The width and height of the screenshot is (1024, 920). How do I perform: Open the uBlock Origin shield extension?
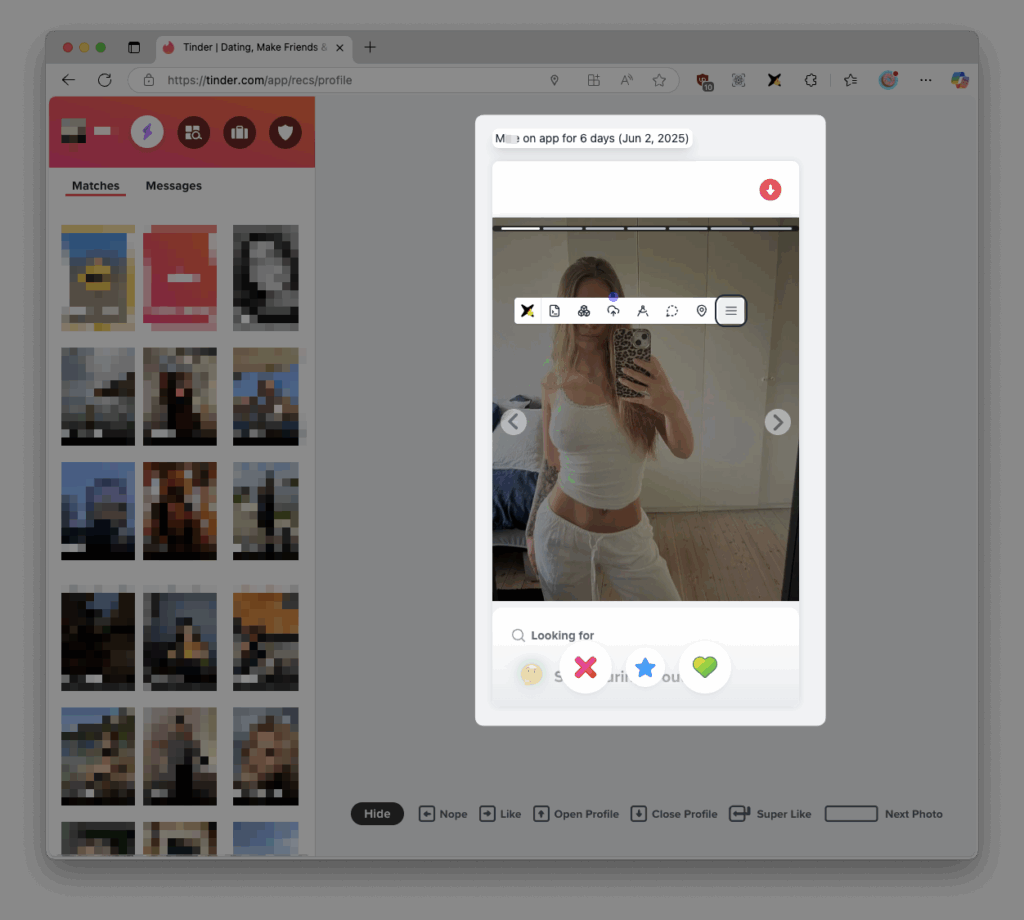coord(704,81)
